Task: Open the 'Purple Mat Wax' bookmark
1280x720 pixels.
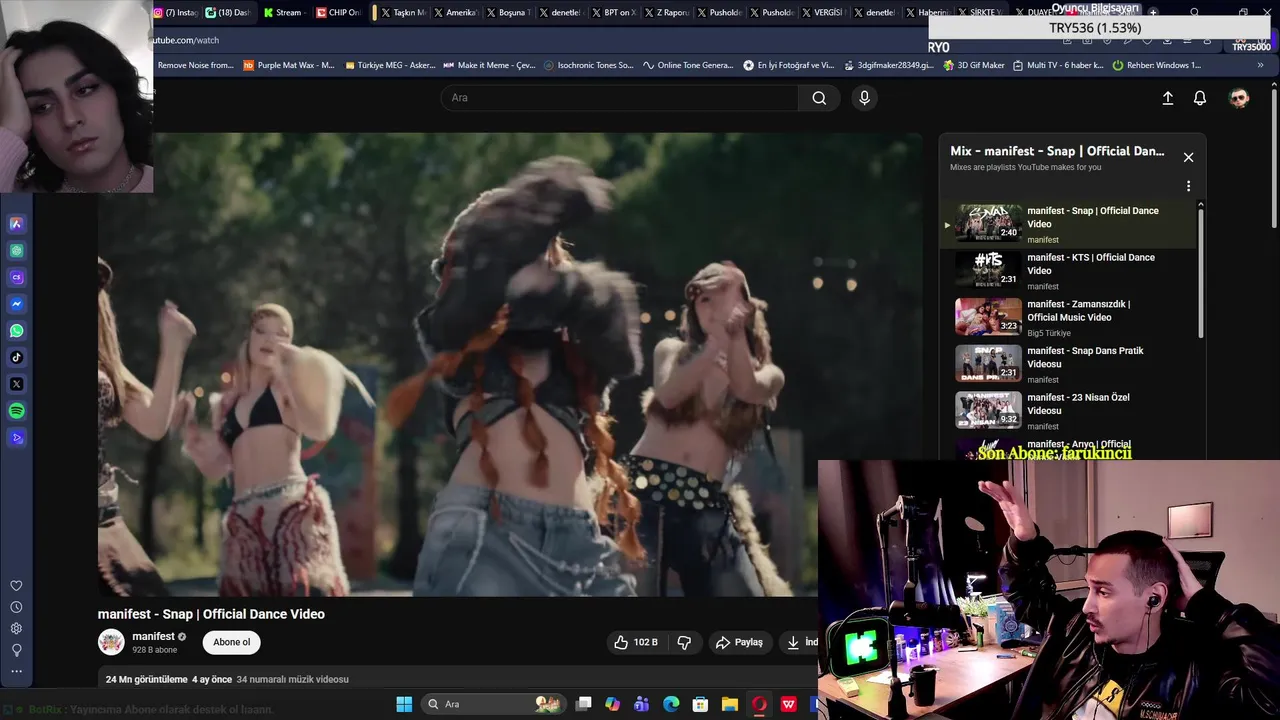Action: click(x=289, y=65)
